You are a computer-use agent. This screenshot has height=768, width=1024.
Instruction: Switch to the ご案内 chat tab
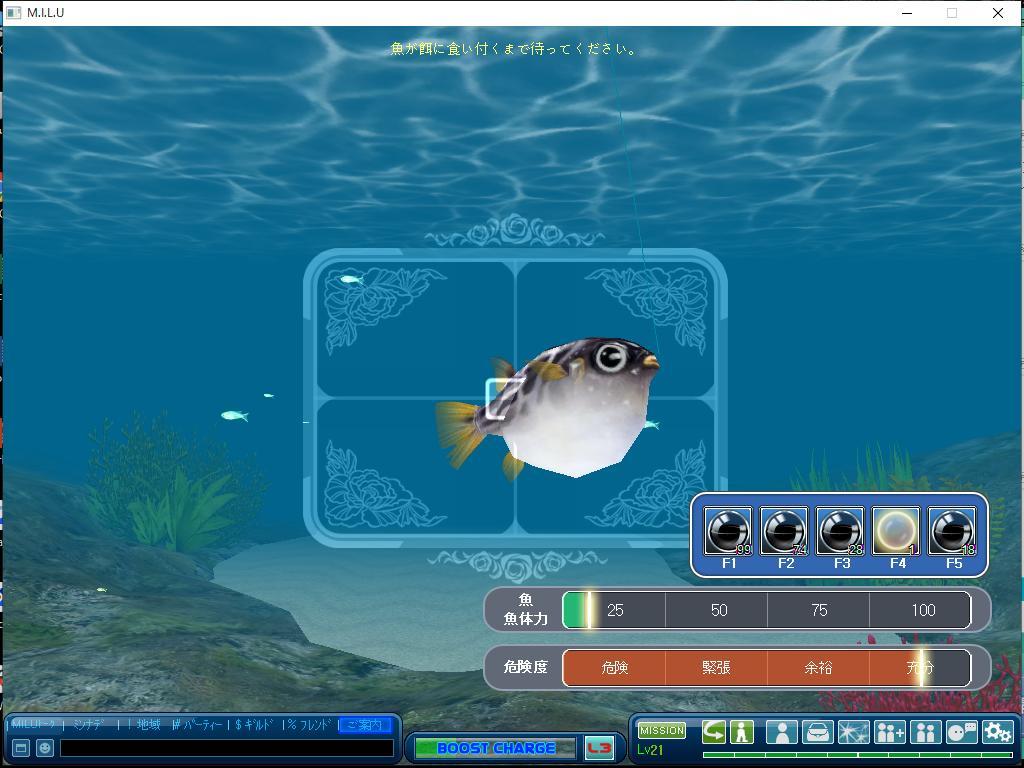364,725
